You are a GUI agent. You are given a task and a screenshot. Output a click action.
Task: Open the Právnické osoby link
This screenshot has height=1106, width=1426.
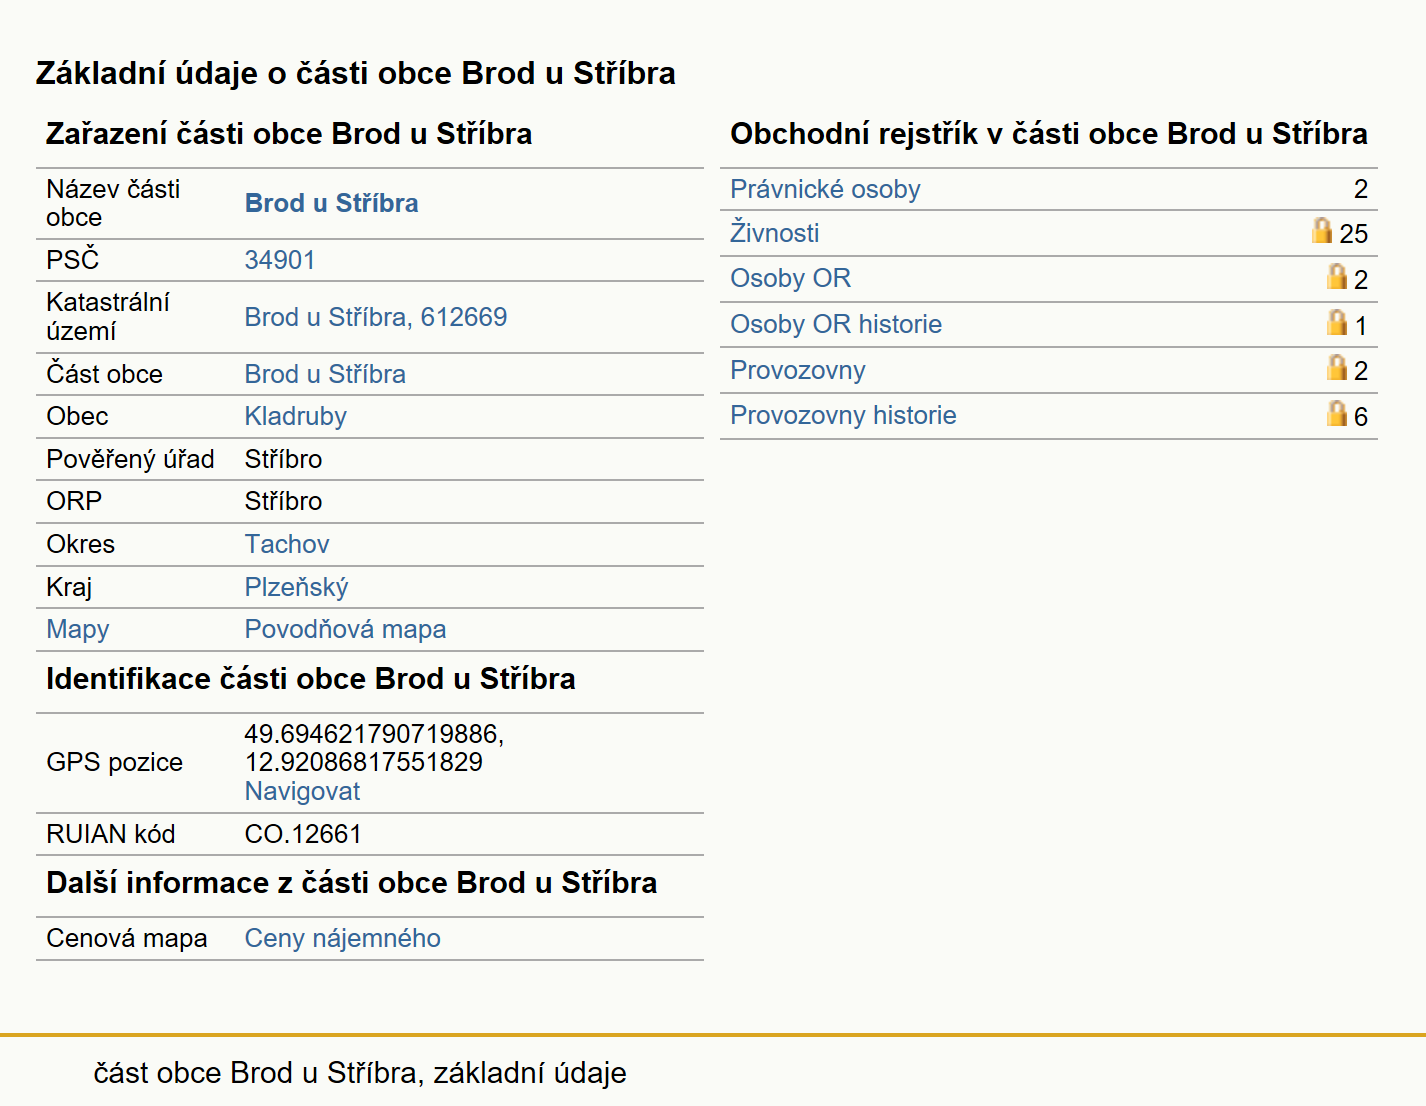pyautogui.click(x=825, y=189)
